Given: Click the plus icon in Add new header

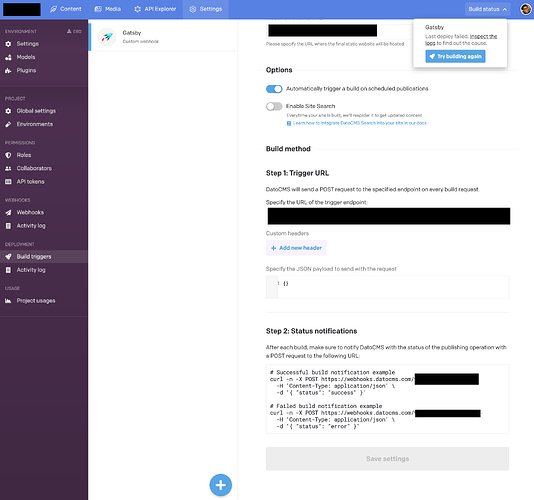Looking at the screenshot, I should coord(273,248).
